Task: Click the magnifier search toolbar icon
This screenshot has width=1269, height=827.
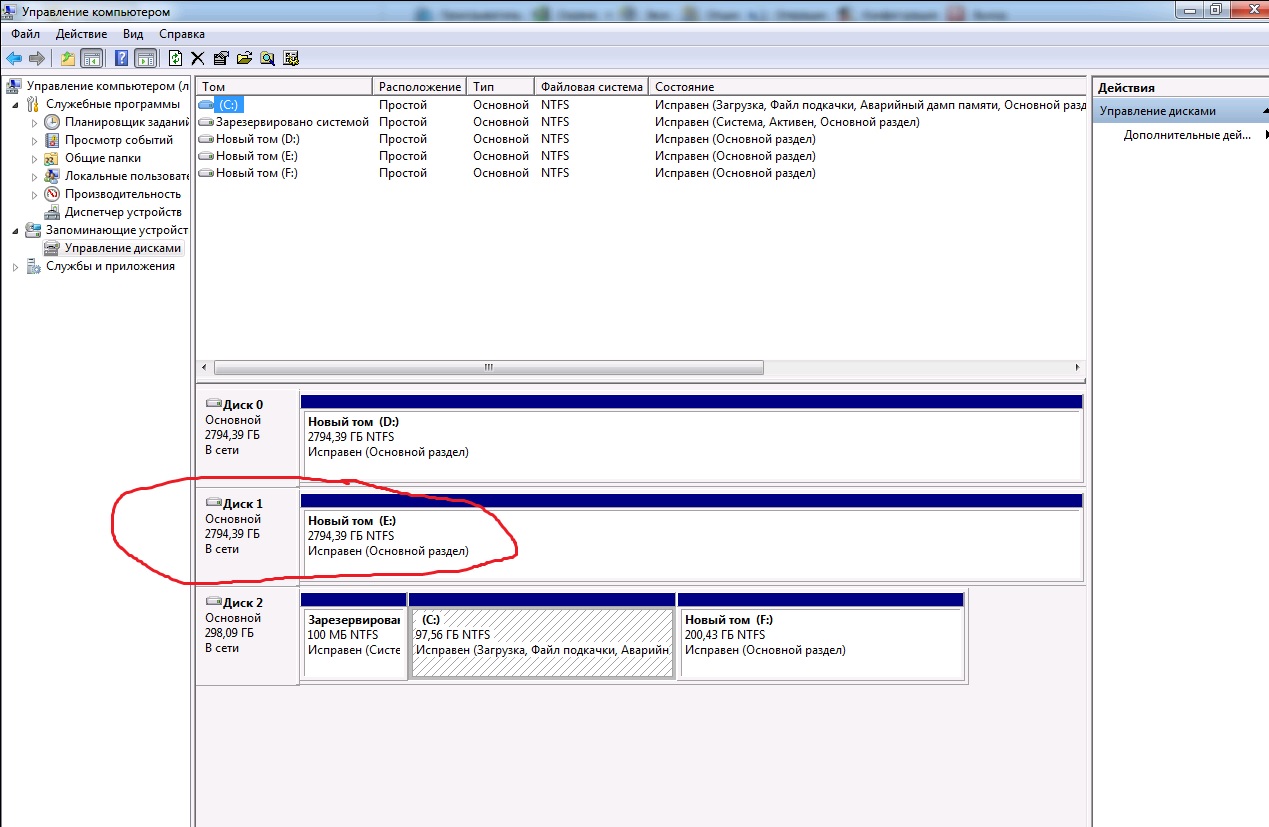Action: click(267, 58)
